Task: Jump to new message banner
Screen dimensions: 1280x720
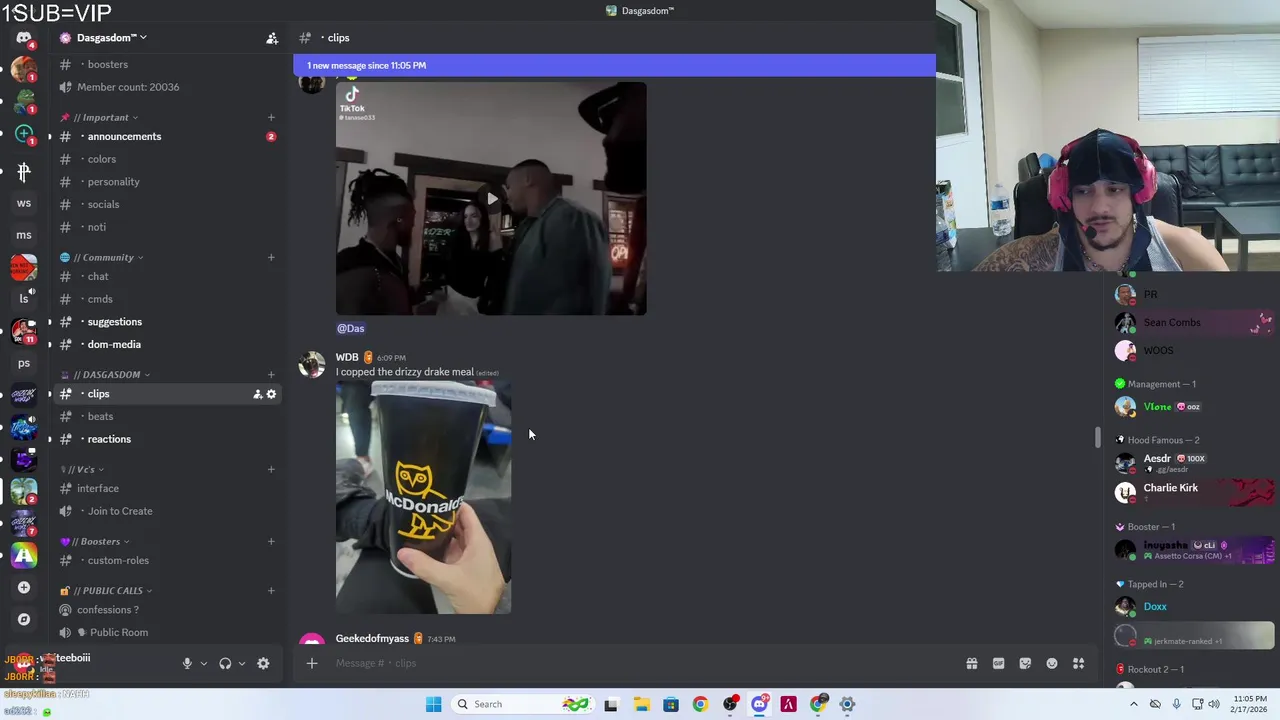Action: click(x=614, y=65)
